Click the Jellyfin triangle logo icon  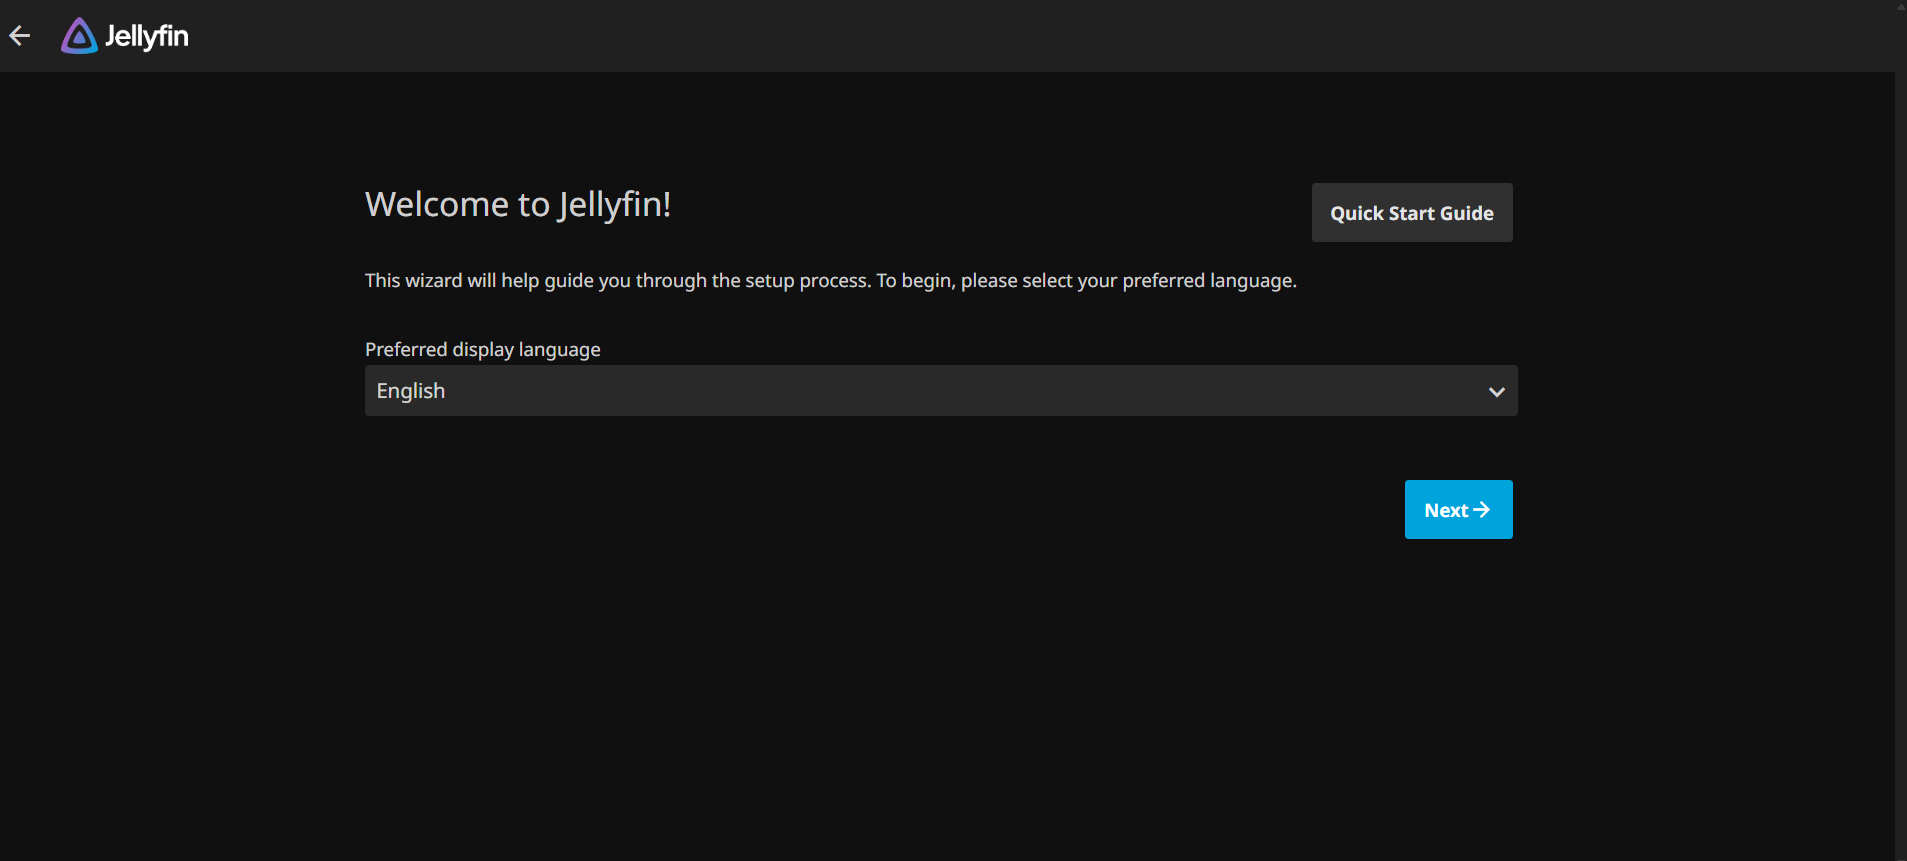click(79, 36)
